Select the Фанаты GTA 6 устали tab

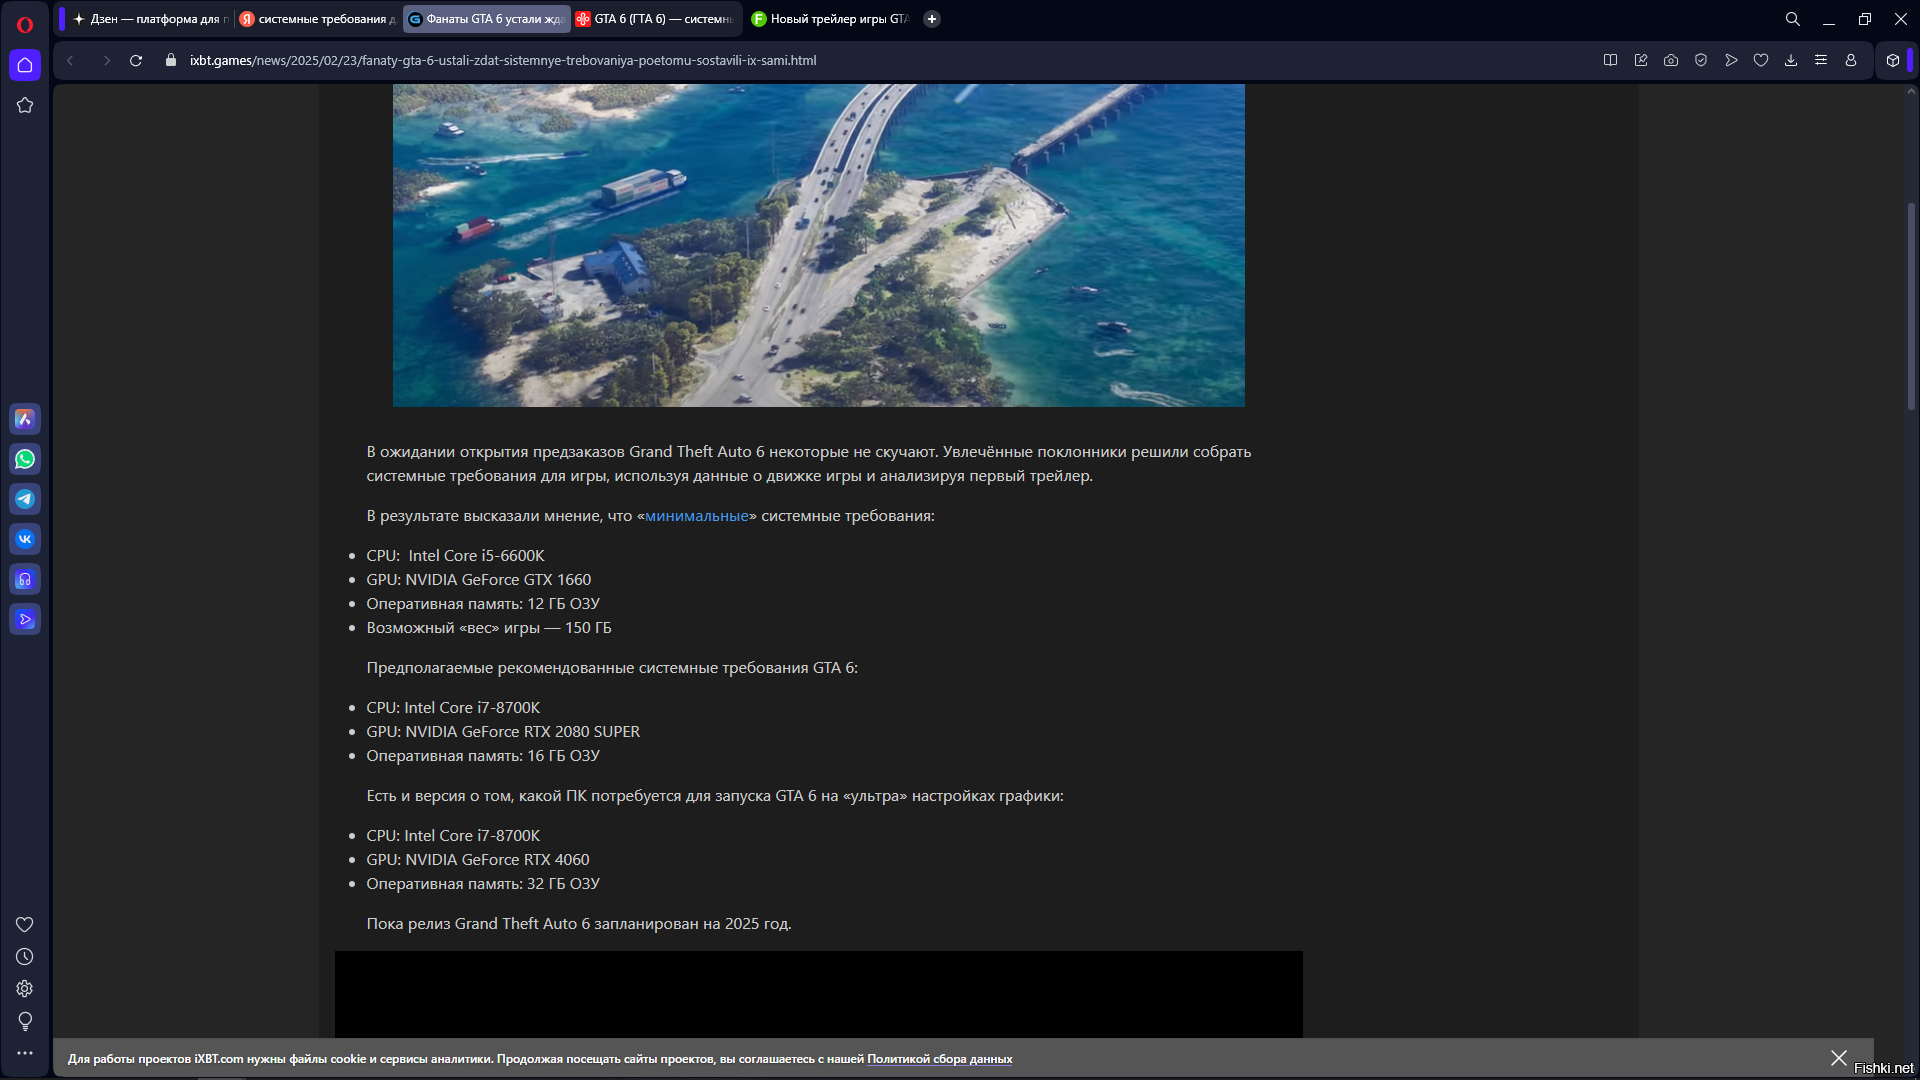(x=487, y=19)
